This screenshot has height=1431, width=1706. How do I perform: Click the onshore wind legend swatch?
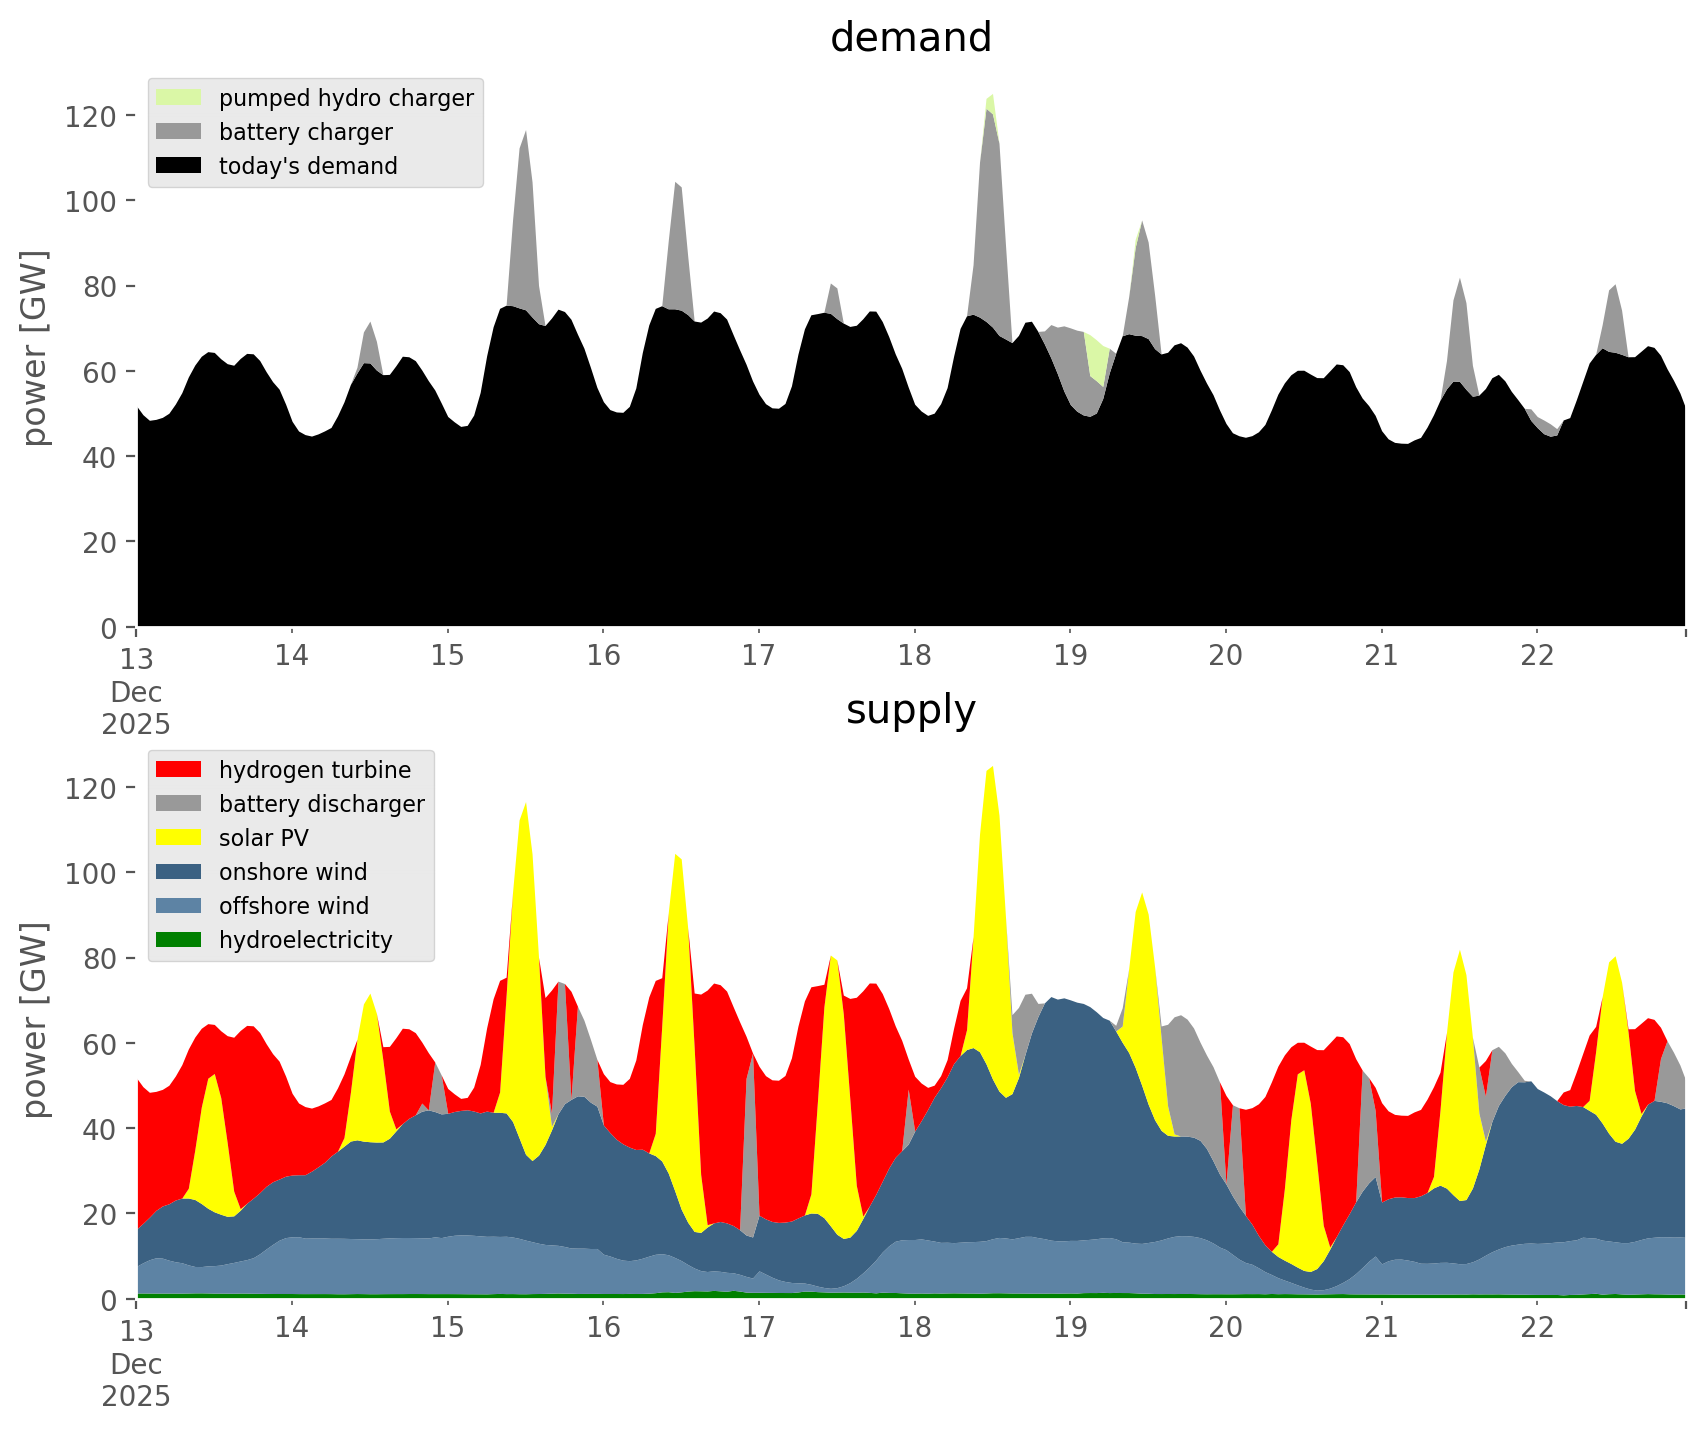pos(179,872)
